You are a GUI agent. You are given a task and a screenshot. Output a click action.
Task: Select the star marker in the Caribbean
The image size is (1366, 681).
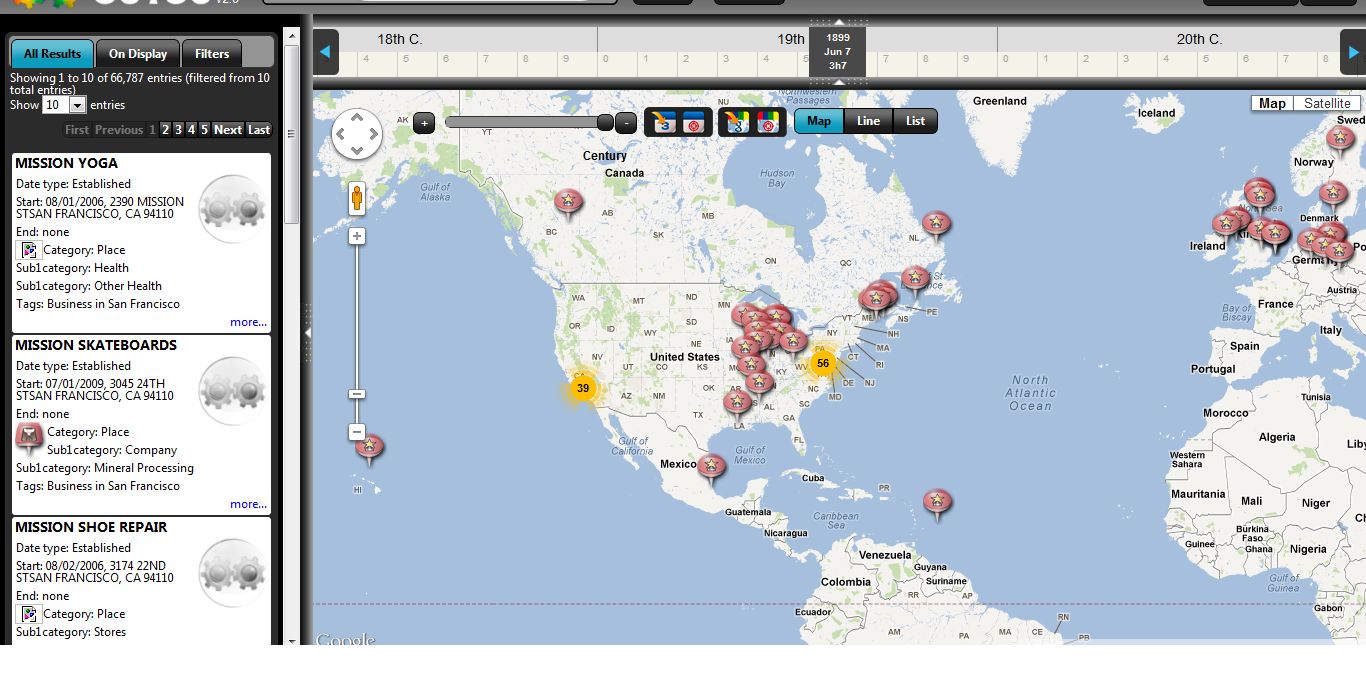pos(937,503)
